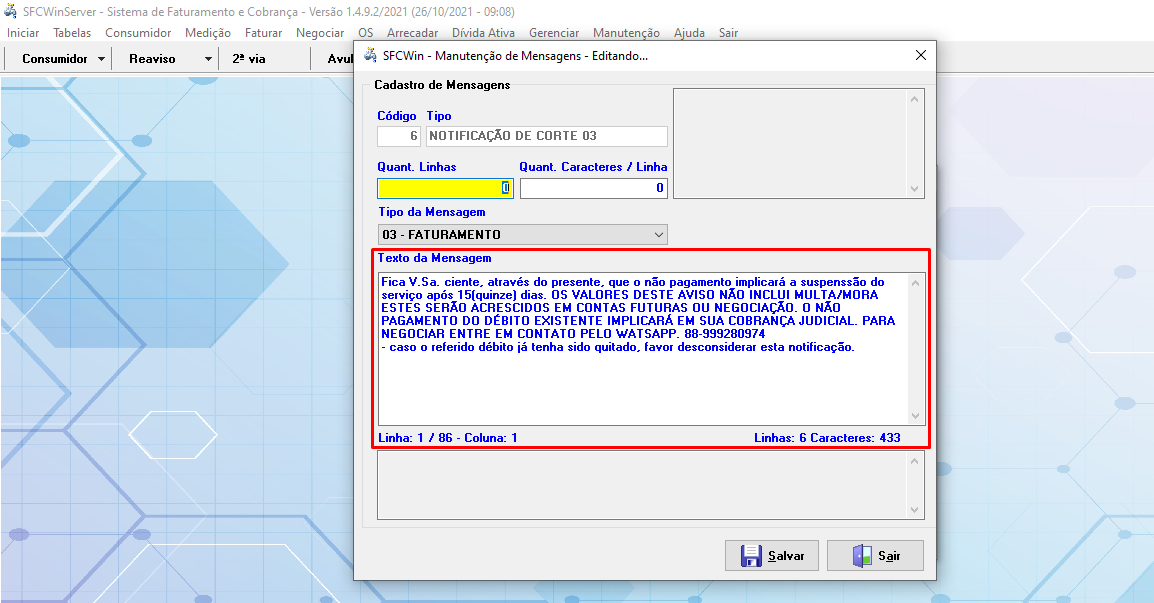Click the Quant. Caracteres / Linha field
This screenshot has width=1154, height=603.
click(593, 188)
